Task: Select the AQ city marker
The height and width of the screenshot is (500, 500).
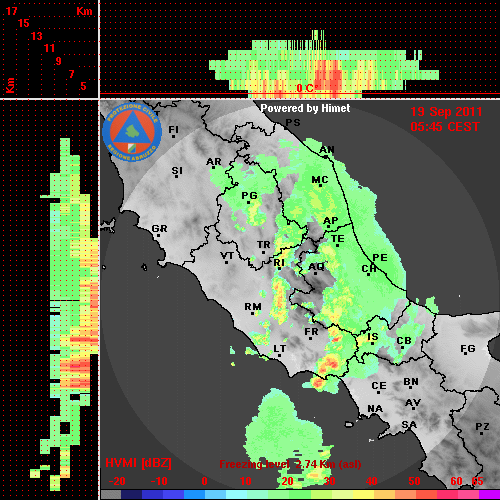Action: tap(315, 273)
